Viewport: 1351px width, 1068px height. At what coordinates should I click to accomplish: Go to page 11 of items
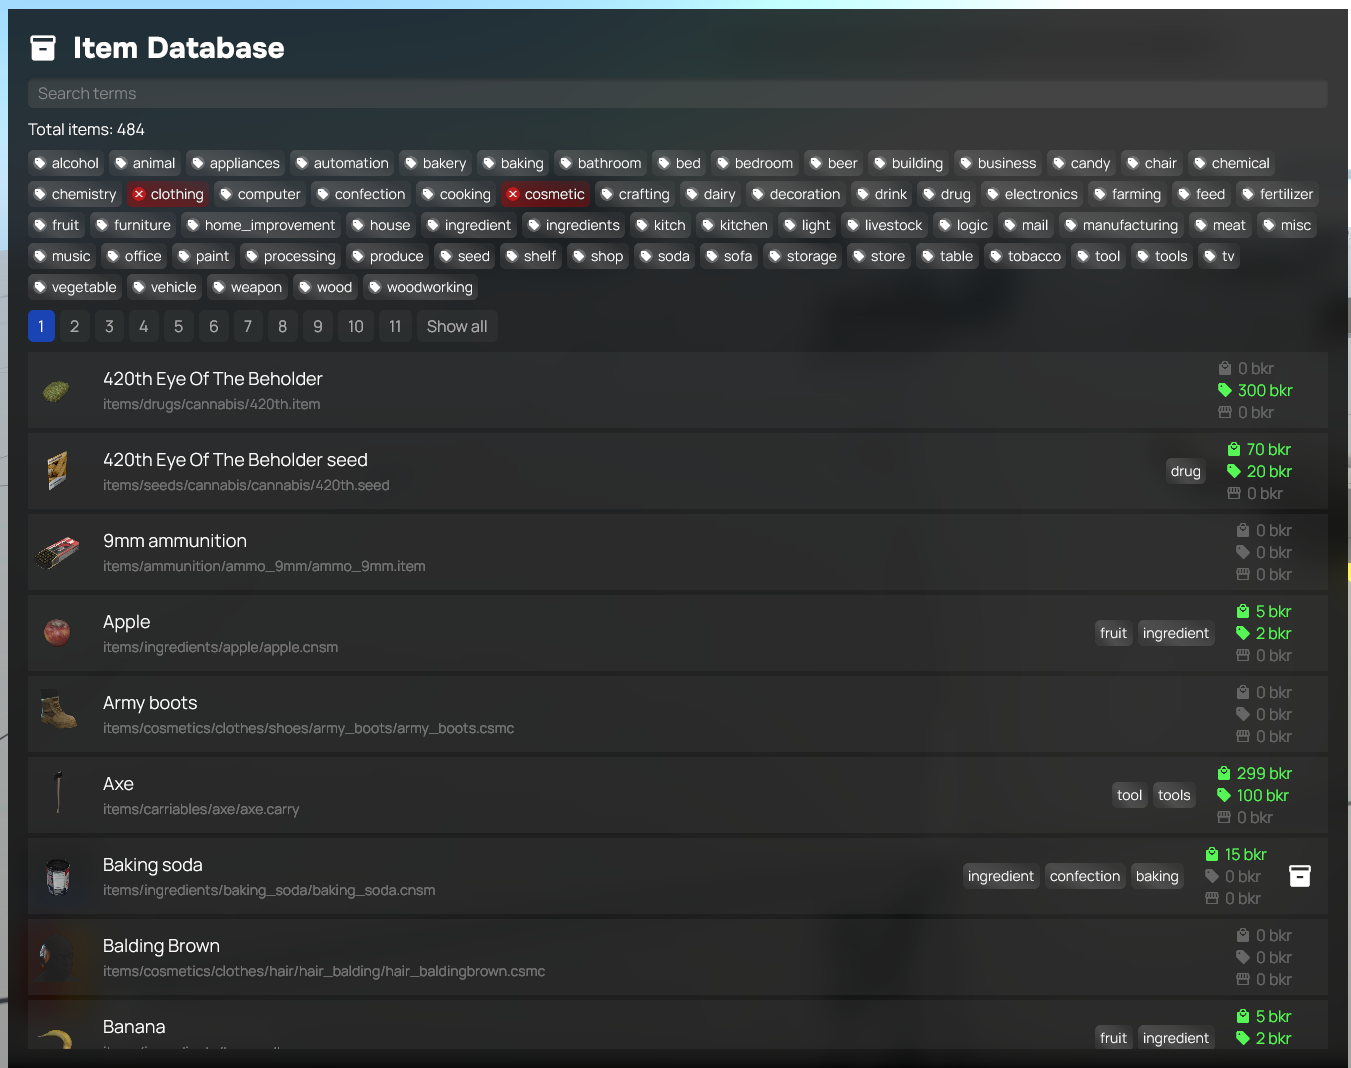395,326
